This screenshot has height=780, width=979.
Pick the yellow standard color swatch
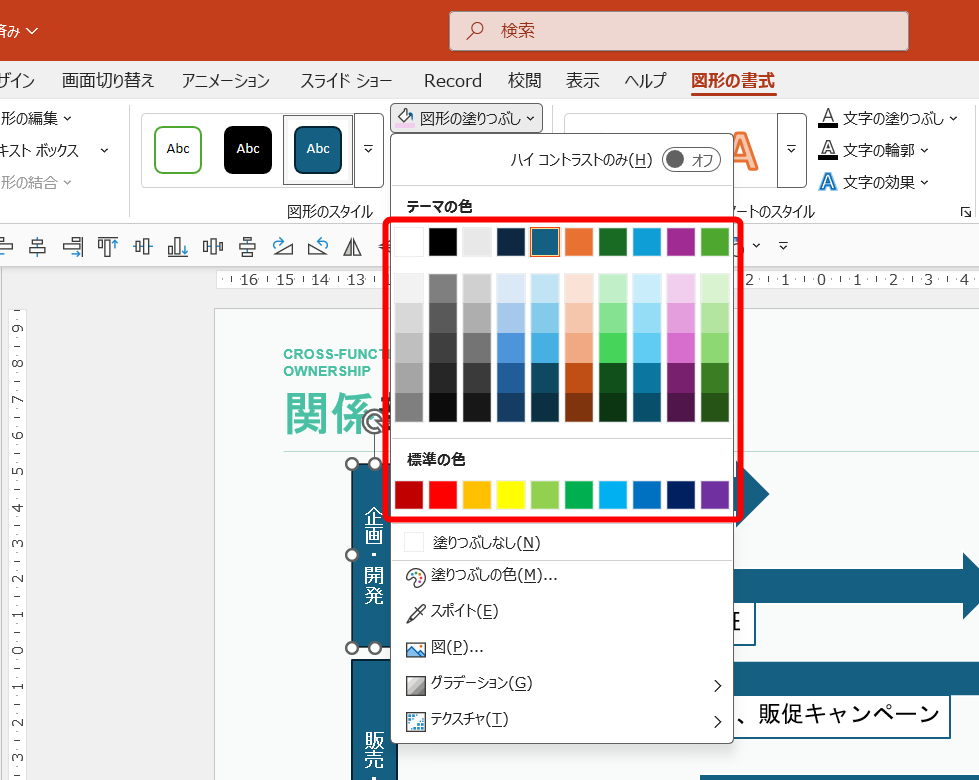click(511, 495)
